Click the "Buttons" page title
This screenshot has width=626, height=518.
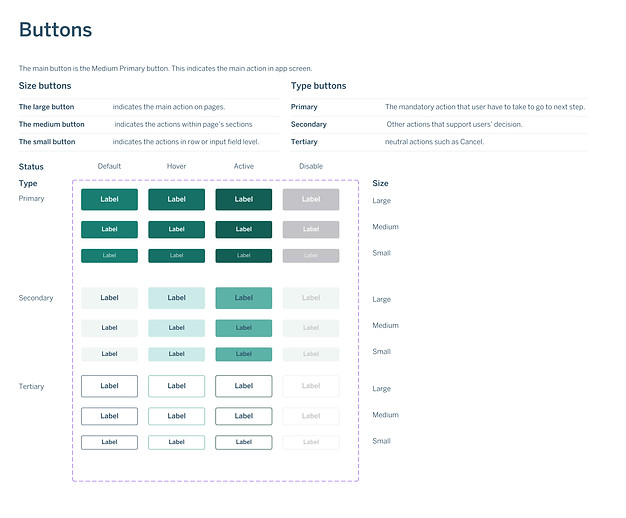click(x=55, y=30)
